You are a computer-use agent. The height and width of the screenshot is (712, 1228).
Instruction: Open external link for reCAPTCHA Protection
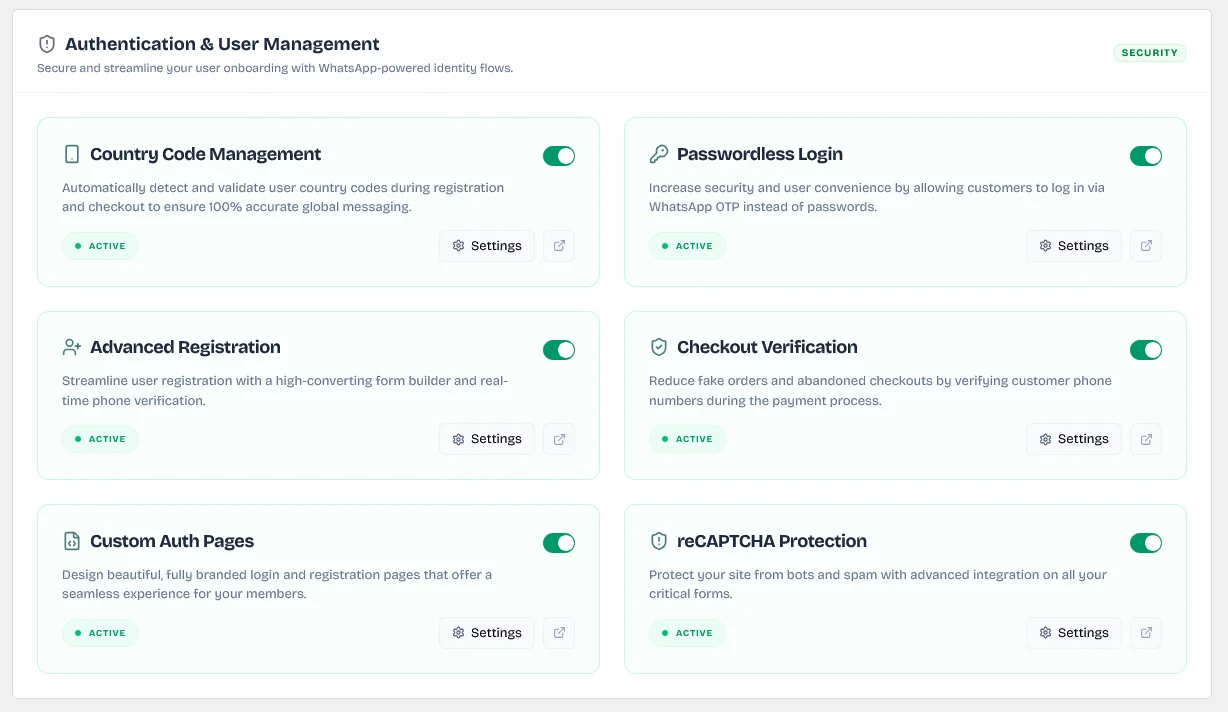click(1146, 633)
